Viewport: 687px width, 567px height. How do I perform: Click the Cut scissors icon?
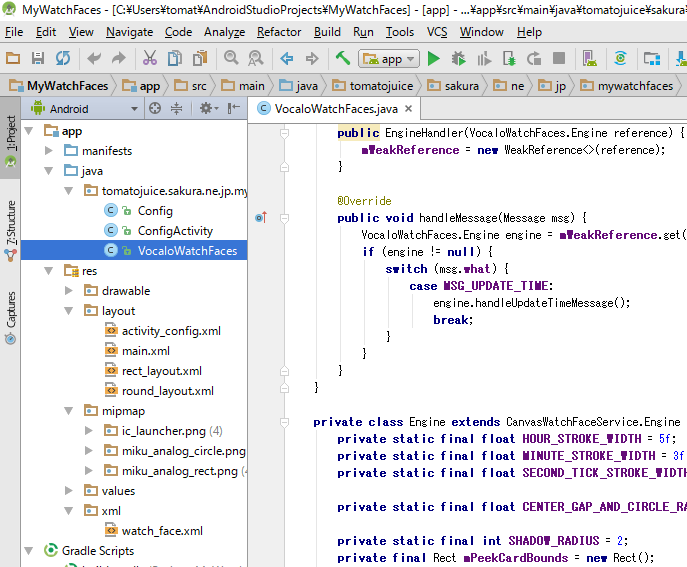coord(149,59)
